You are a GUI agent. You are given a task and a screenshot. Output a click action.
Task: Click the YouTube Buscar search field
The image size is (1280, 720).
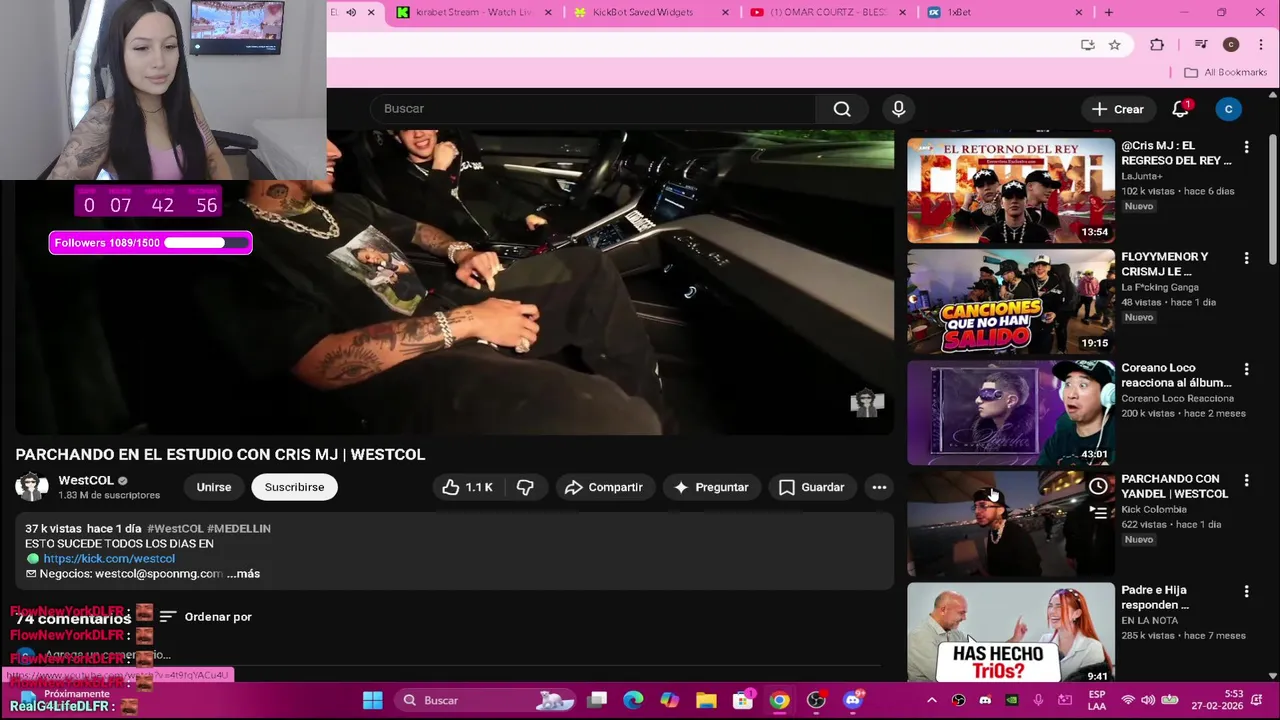593,109
